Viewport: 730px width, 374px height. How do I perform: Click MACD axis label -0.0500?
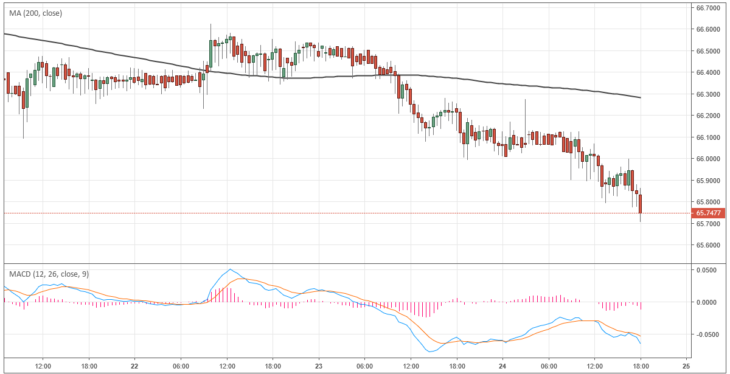click(x=708, y=334)
